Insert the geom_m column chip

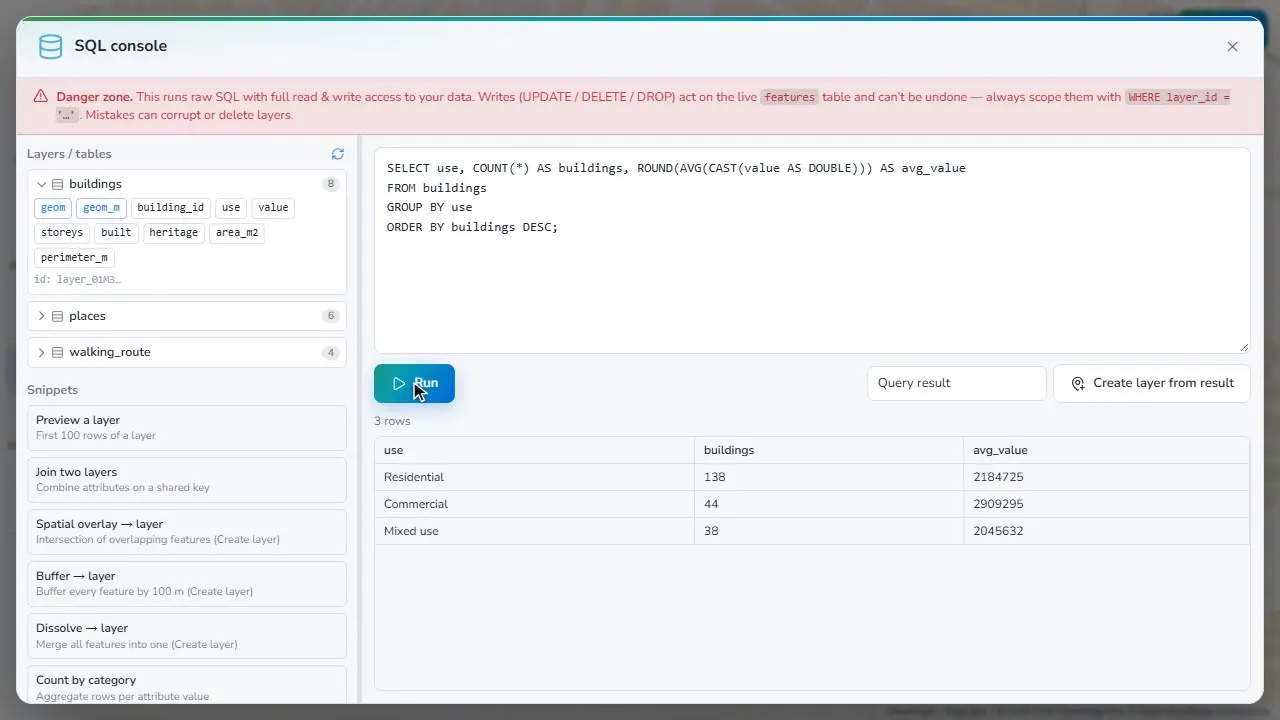[x=101, y=208]
